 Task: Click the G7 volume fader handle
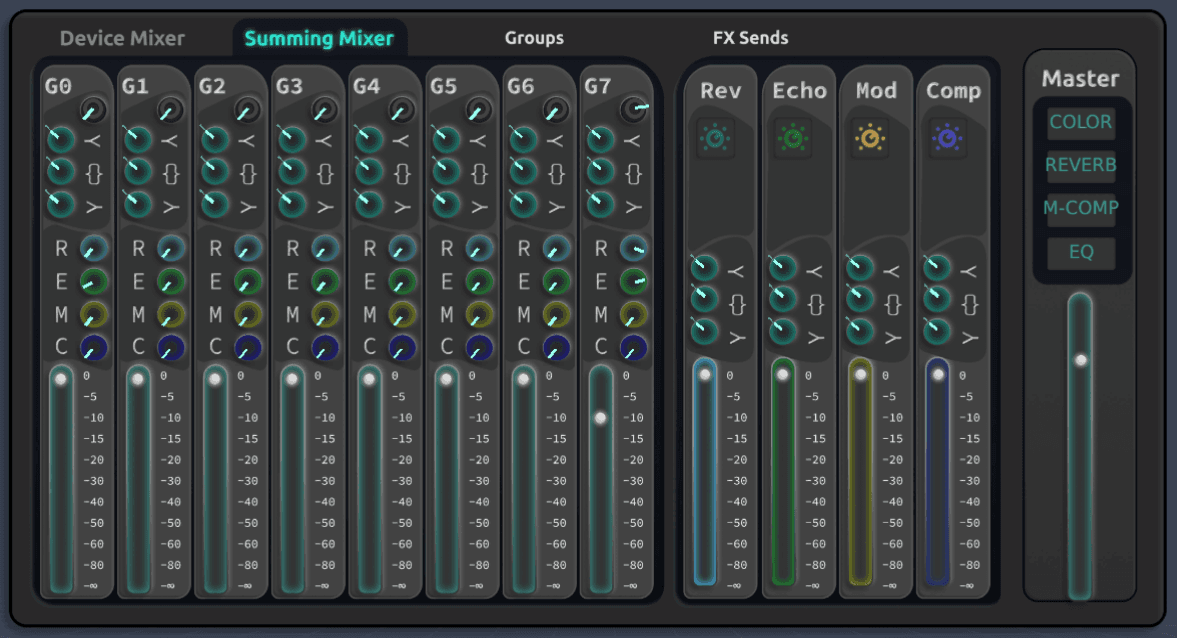(601, 418)
